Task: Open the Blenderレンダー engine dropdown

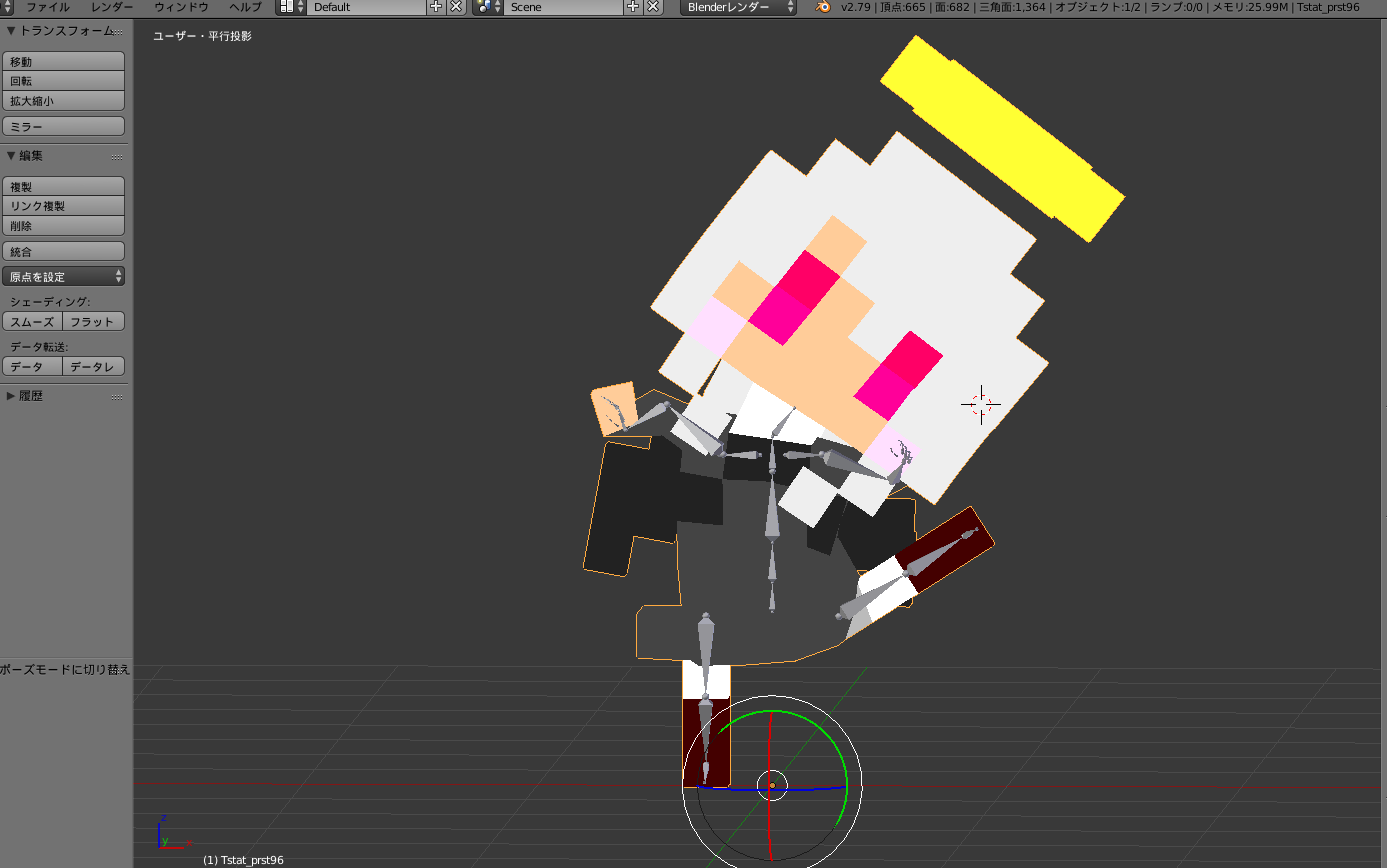Action: (x=739, y=7)
